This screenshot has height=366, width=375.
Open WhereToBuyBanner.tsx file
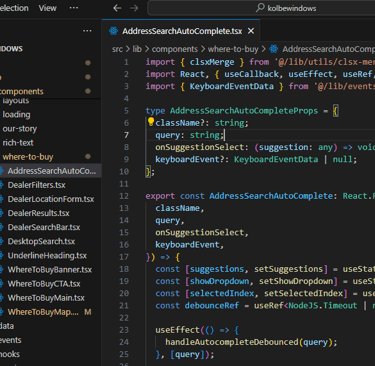50,269
